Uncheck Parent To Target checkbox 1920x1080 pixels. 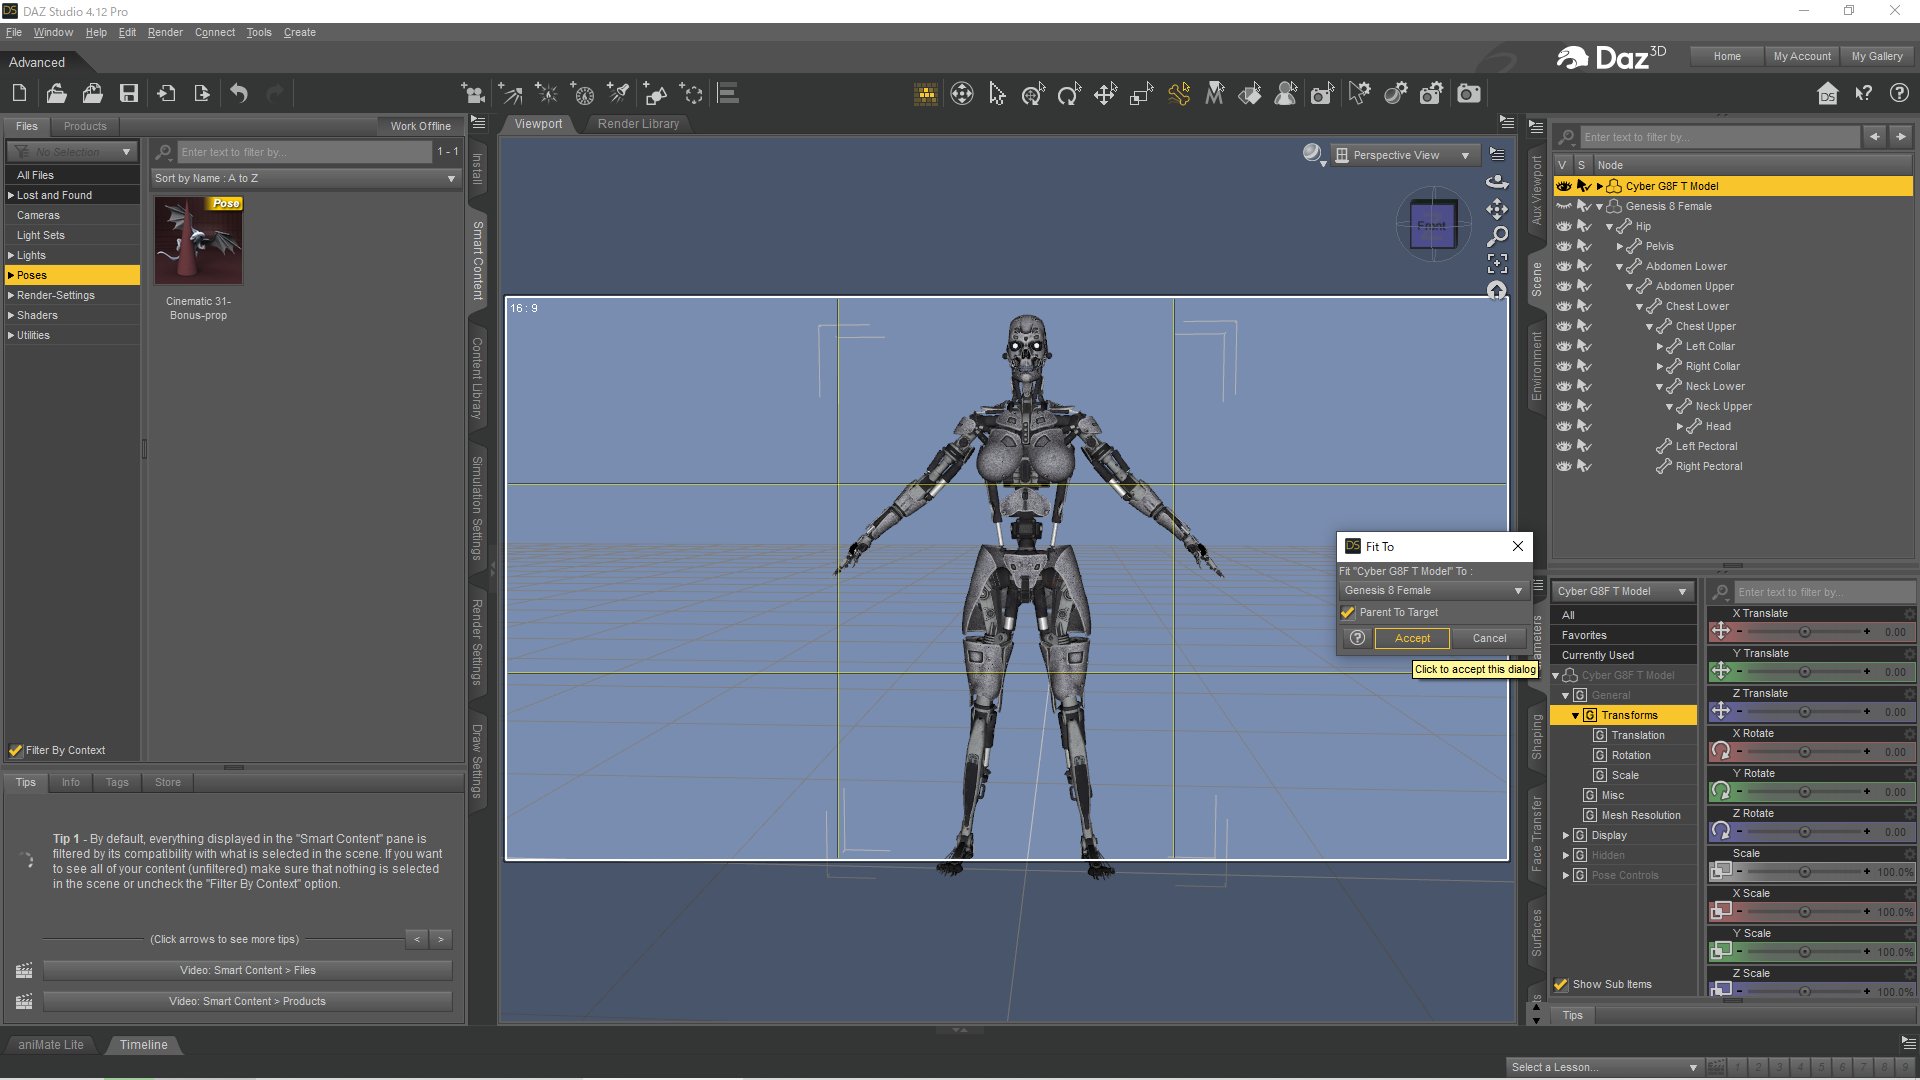click(1348, 612)
